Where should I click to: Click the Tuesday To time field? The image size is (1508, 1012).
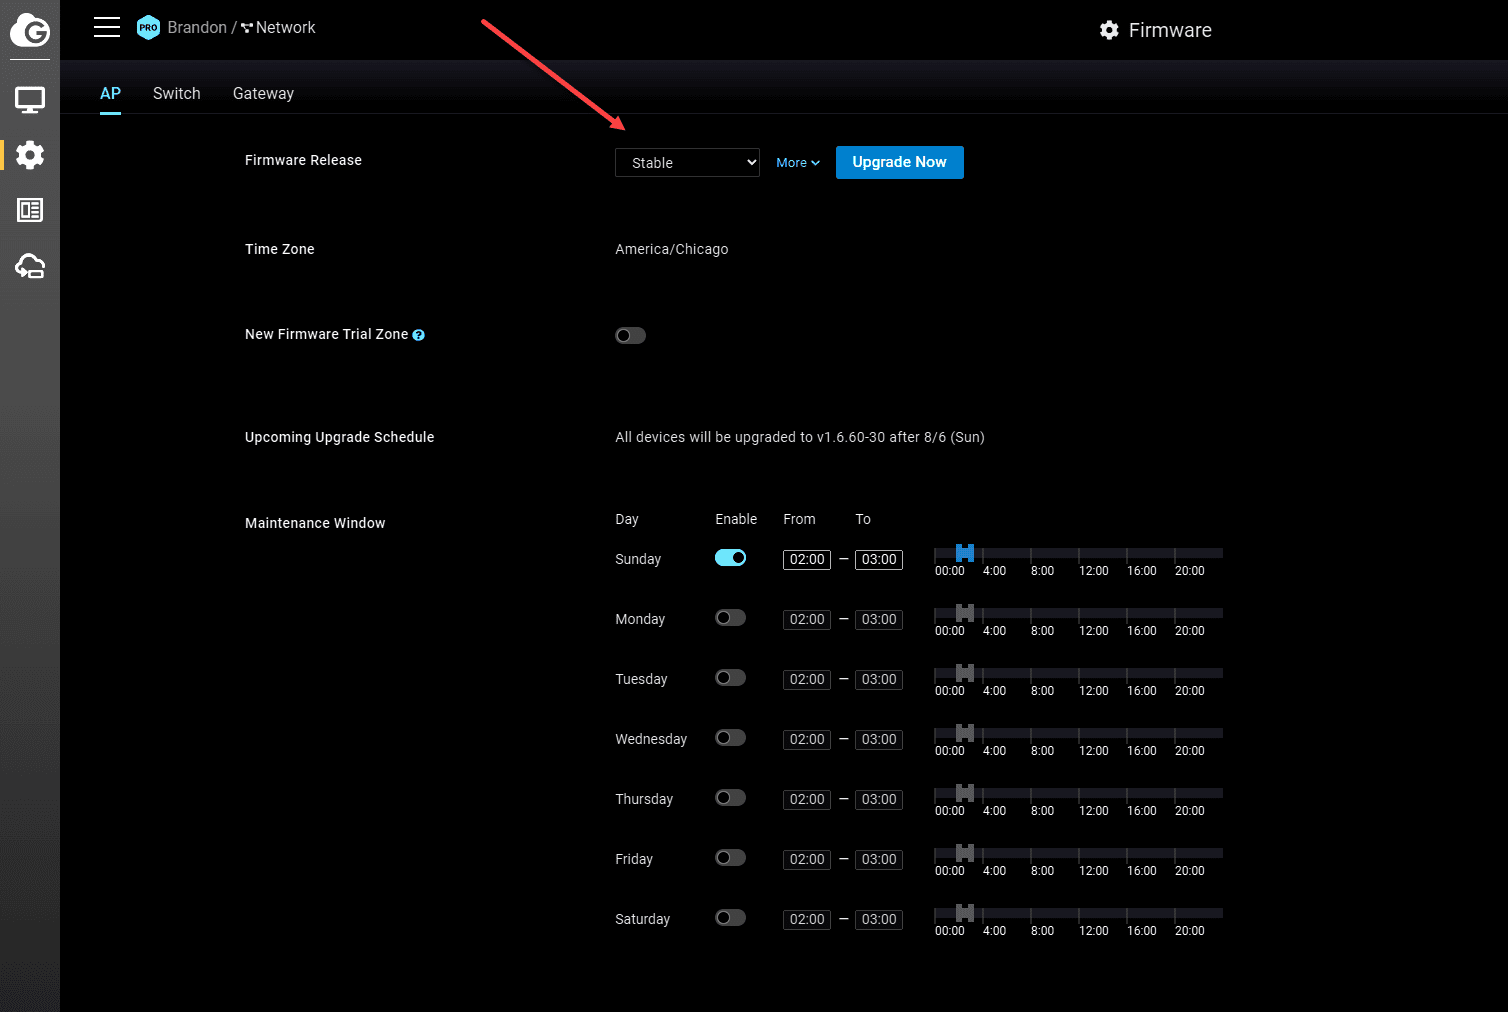(879, 680)
